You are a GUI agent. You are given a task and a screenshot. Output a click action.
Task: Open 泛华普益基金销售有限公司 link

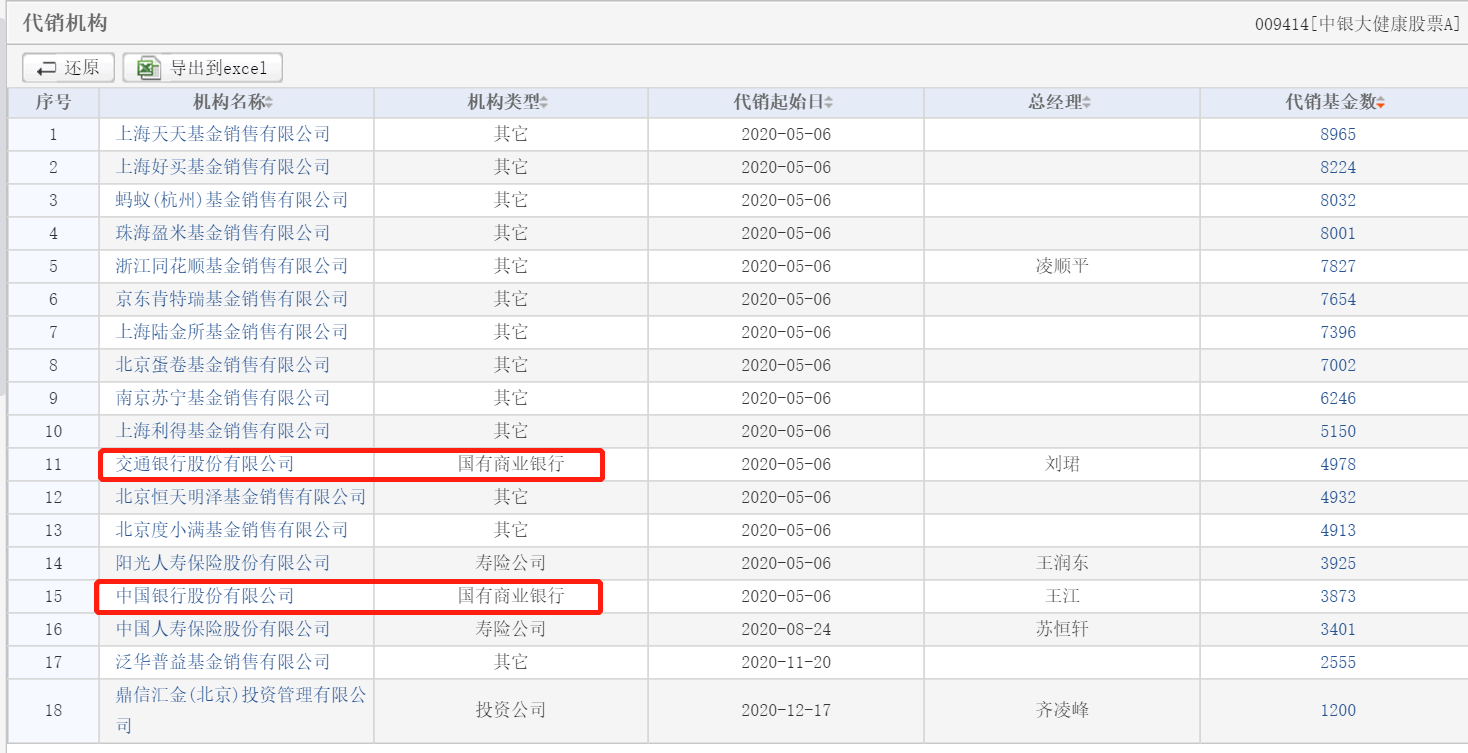tap(223, 662)
